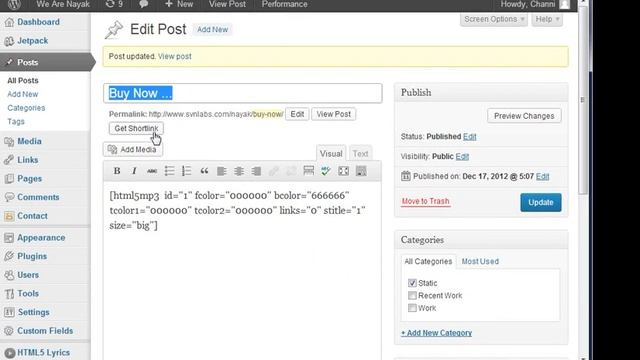Go to Links in the sidebar
Image resolution: width=640 pixels, height=360 pixels.
coord(28,160)
